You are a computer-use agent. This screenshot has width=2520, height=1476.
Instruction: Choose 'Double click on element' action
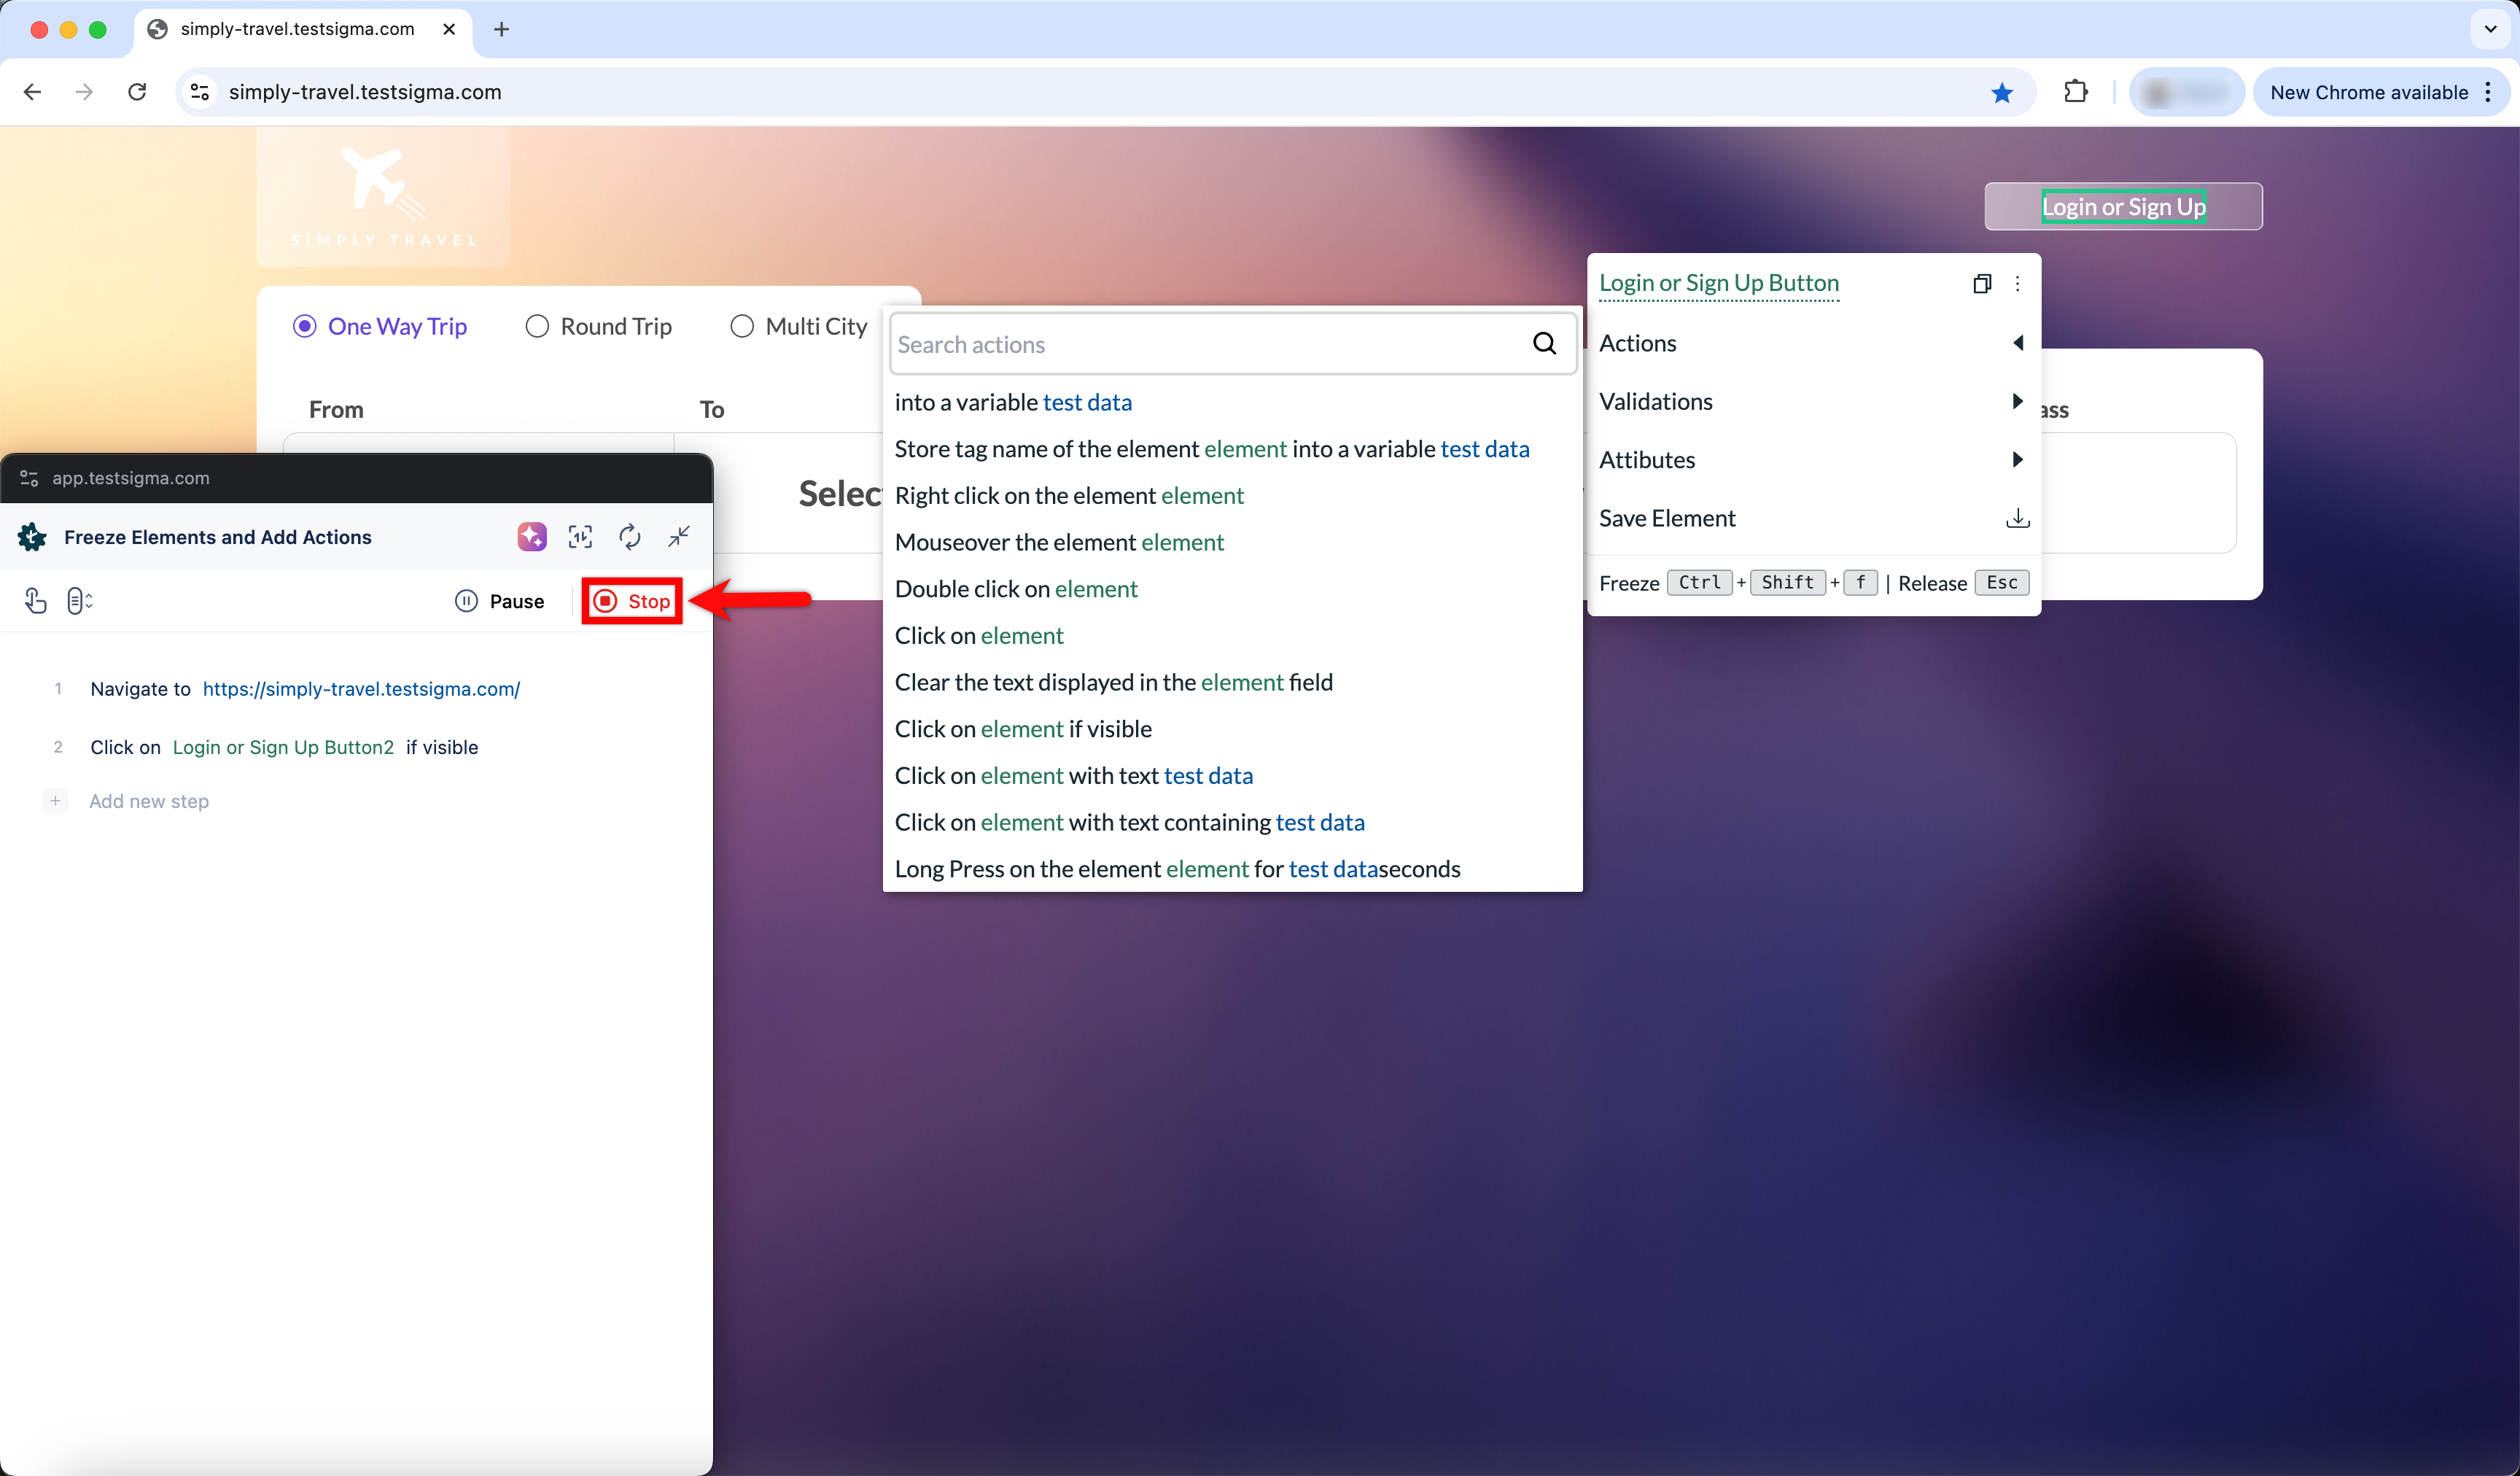coord(1015,589)
